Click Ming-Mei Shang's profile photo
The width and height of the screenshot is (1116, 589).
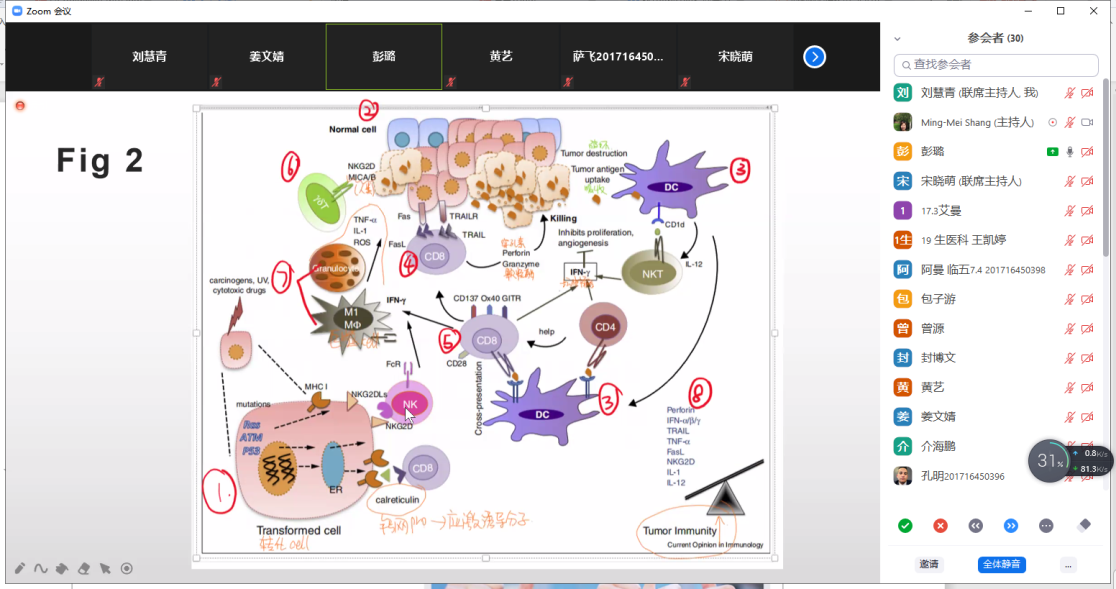pos(902,122)
